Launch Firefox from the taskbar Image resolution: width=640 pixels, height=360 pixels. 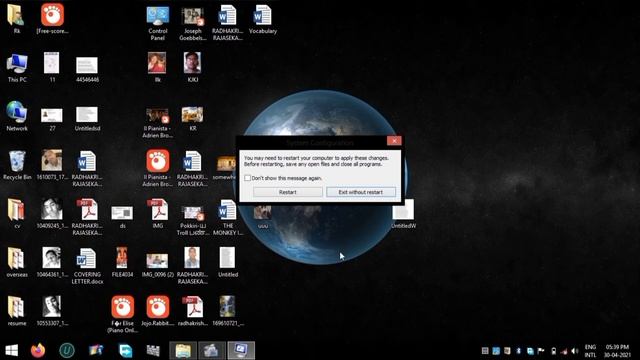pos(38,350)
